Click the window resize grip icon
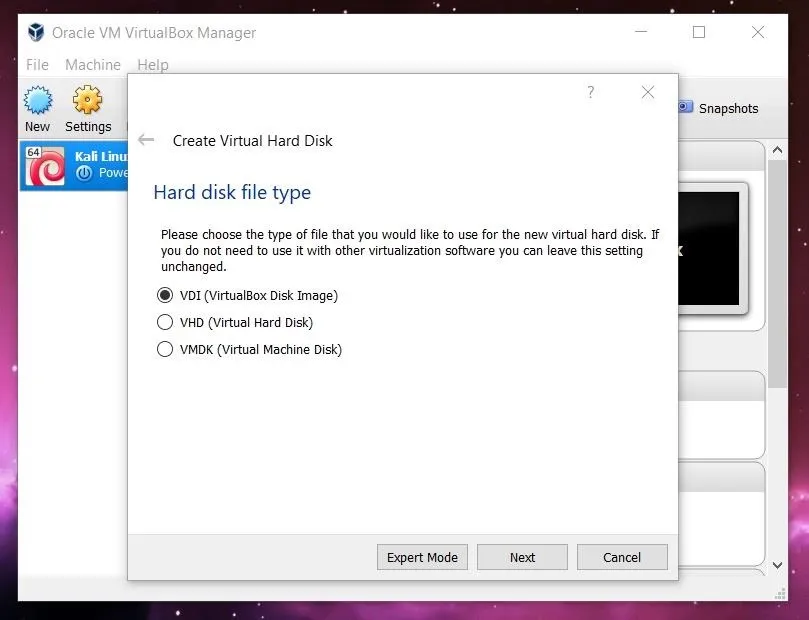Image resolution: width=809 pixels, height=620 pixels. pos(780,594)
